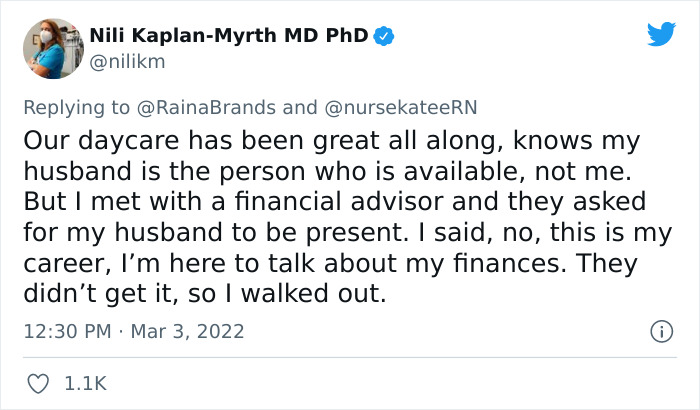Click the blue verified badge
The width and height of the screenshot is (700, 410).
[384, 37]
